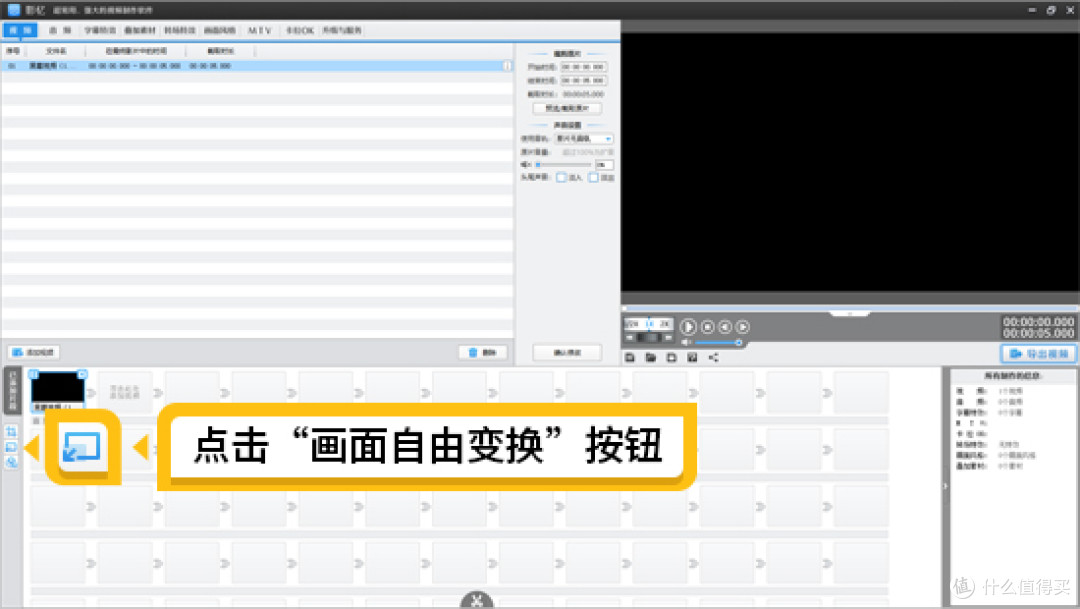Click the save project icon under preview
1080x609 pixels.
click(630, 358)
